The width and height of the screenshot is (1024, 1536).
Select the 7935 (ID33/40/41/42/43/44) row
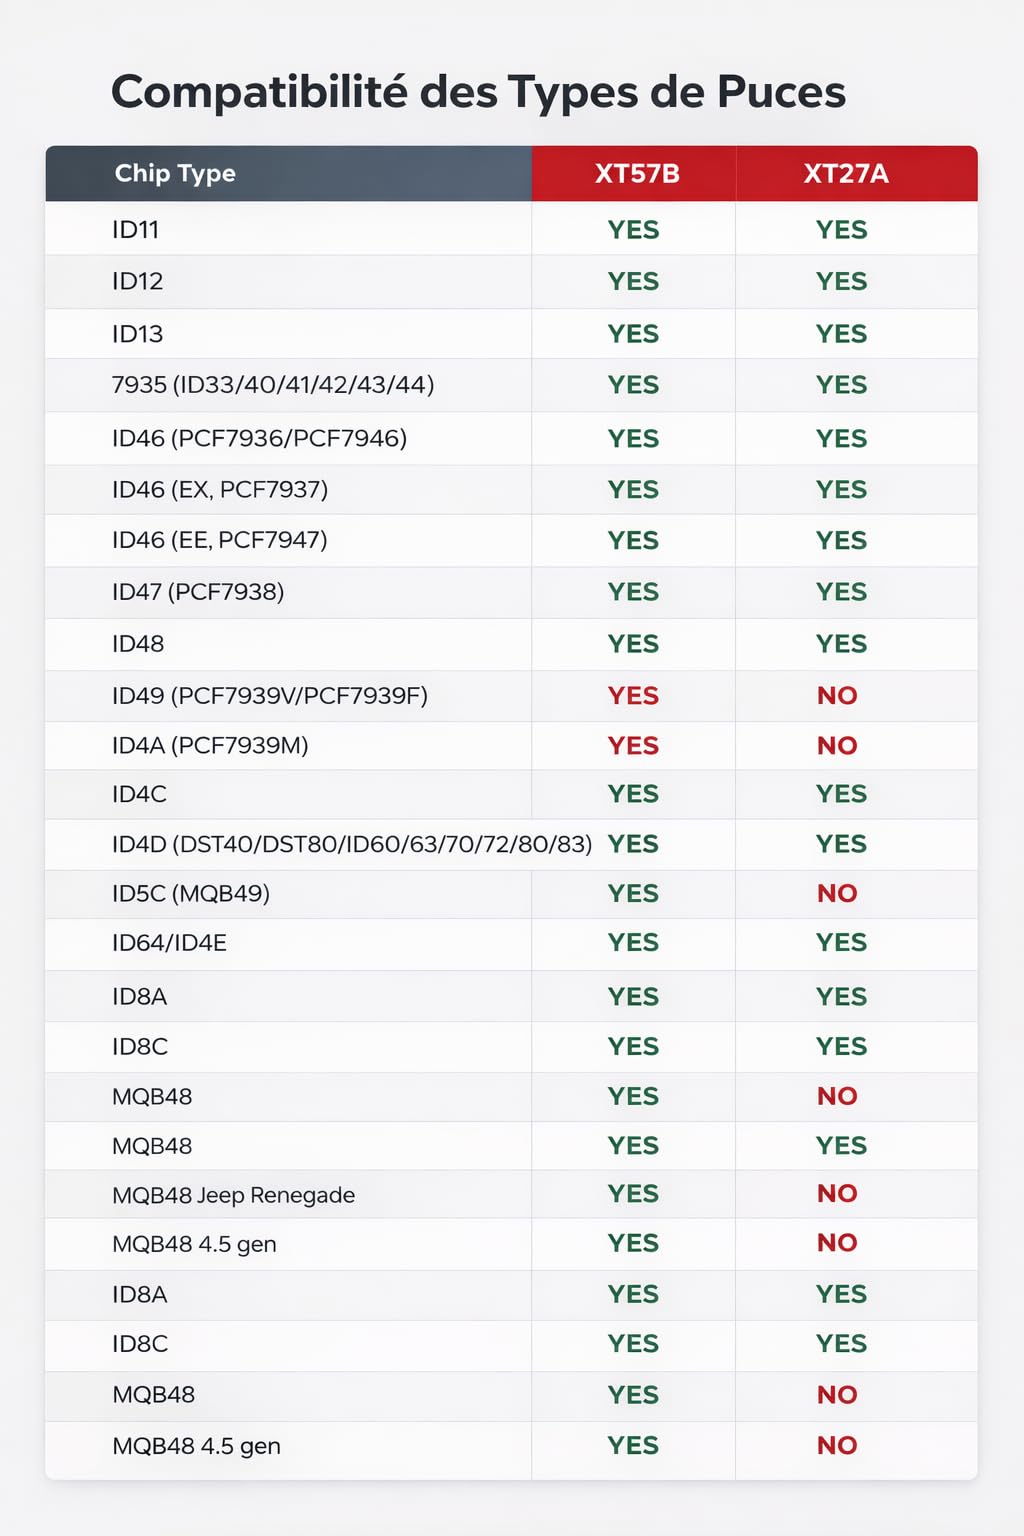[x=511, y=385]
